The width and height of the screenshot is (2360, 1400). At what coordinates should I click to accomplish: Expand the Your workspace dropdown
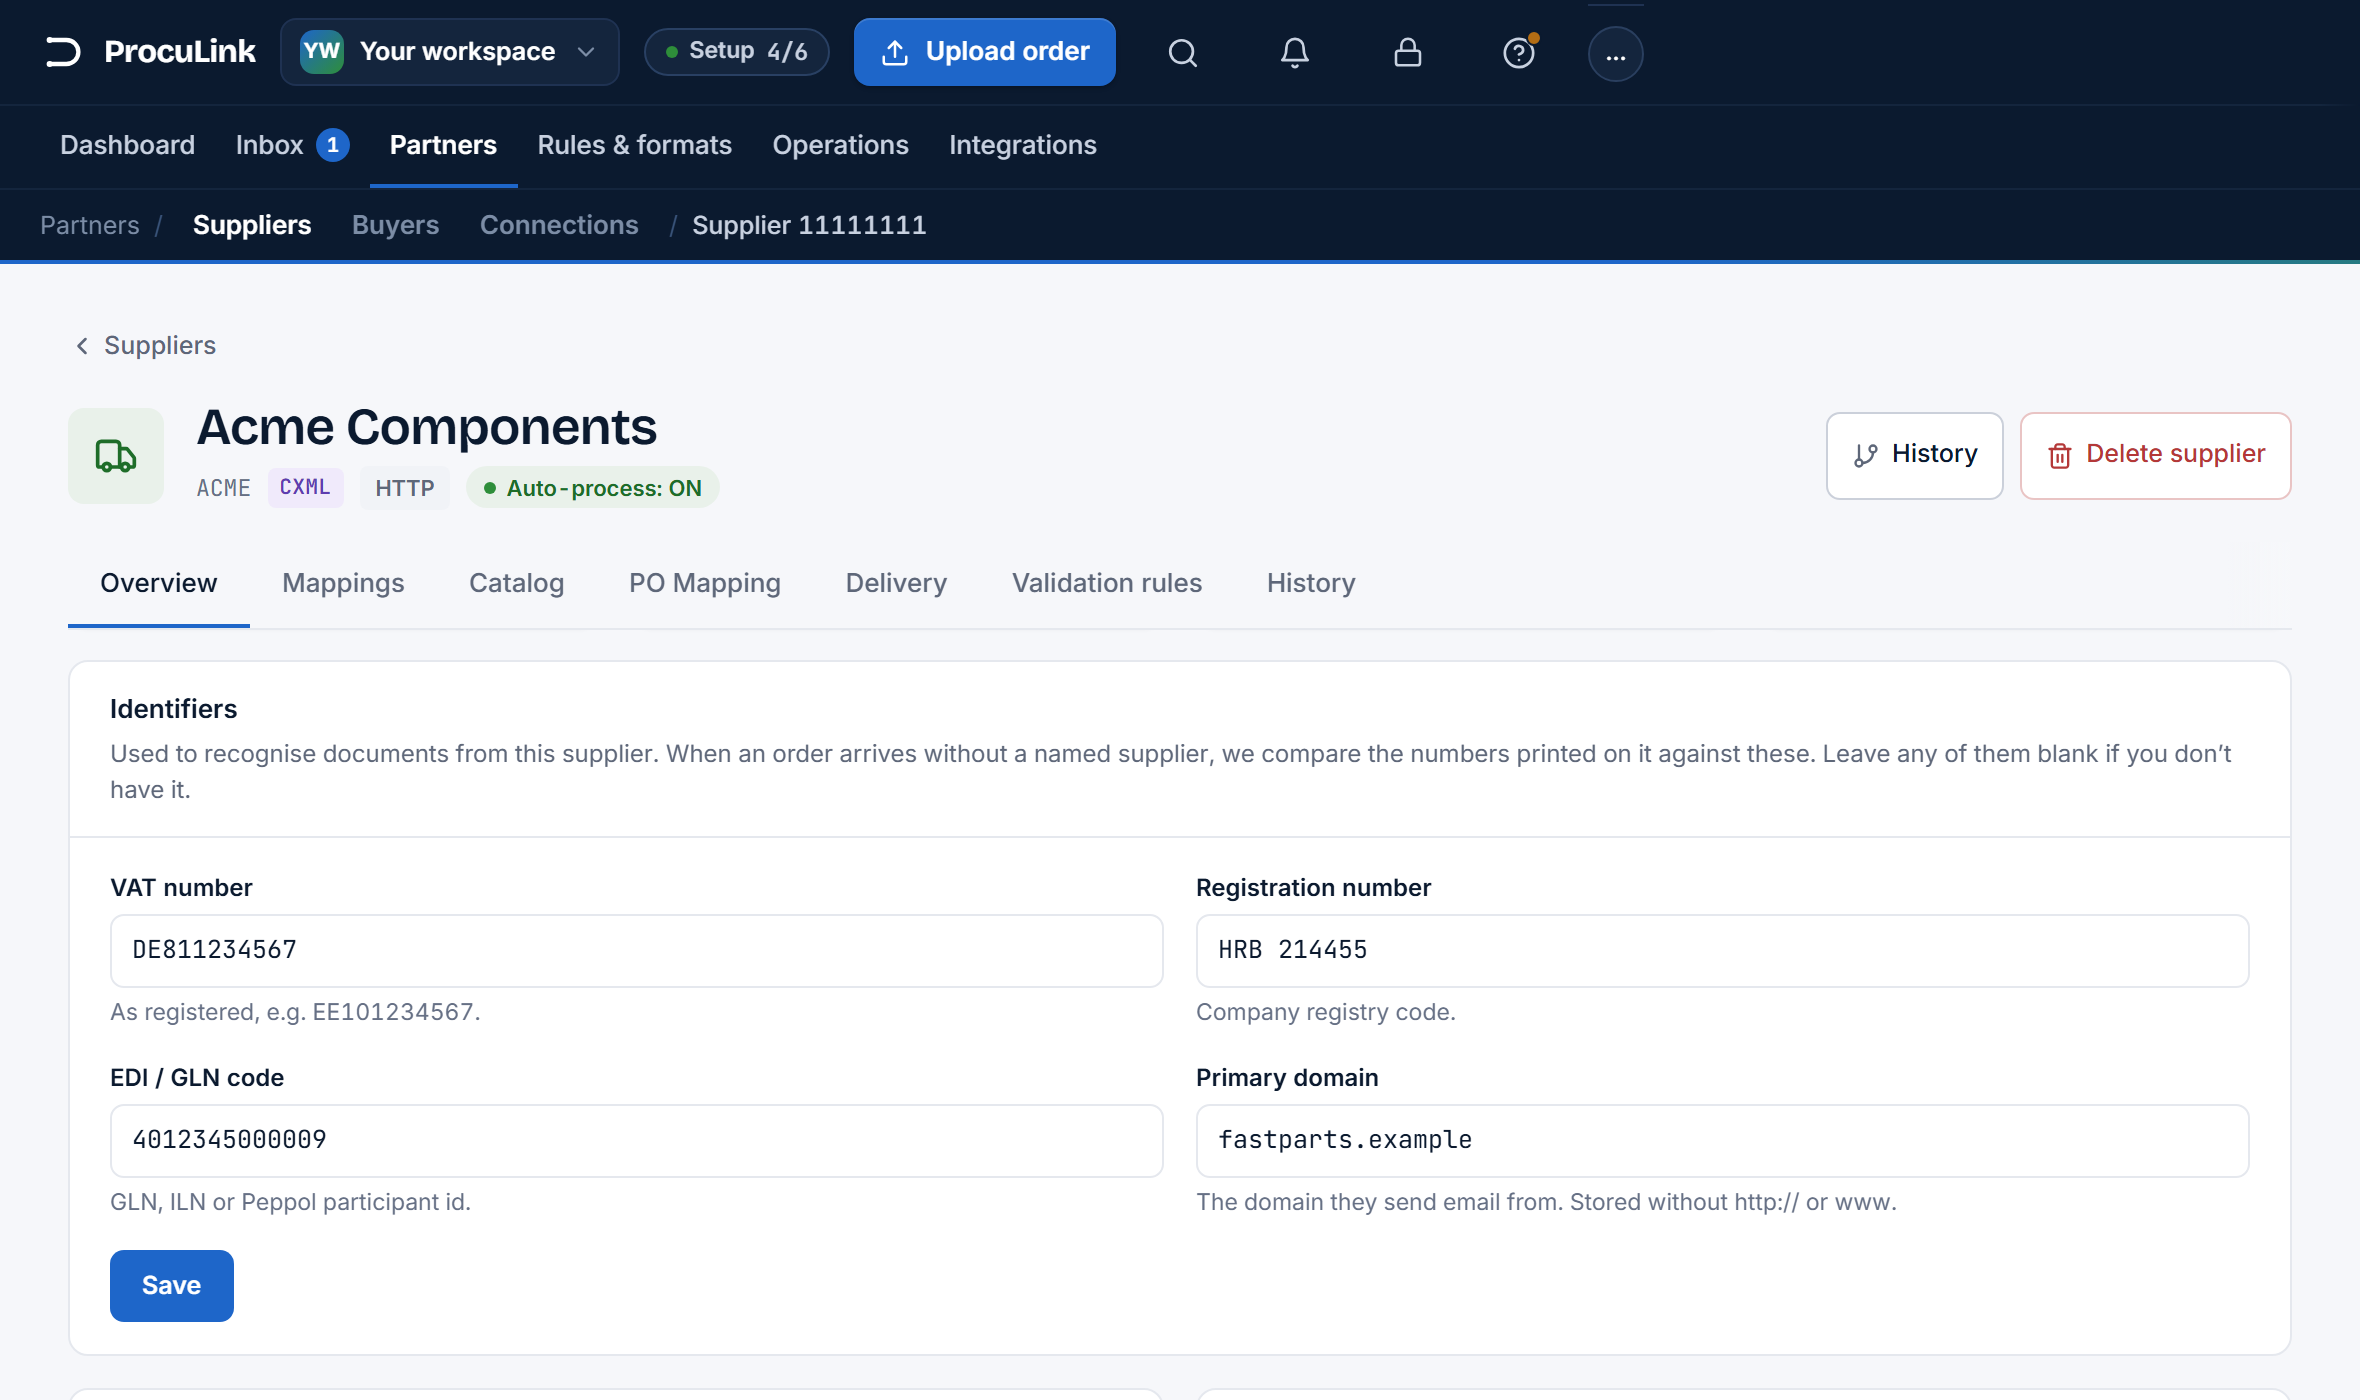450,52
